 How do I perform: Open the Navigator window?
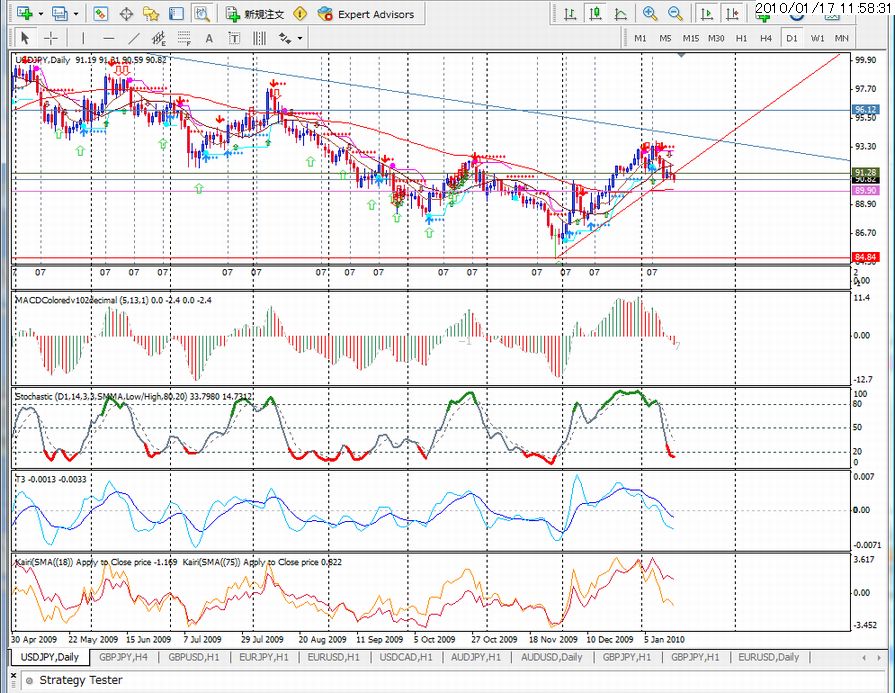click(x=151, y=14)
